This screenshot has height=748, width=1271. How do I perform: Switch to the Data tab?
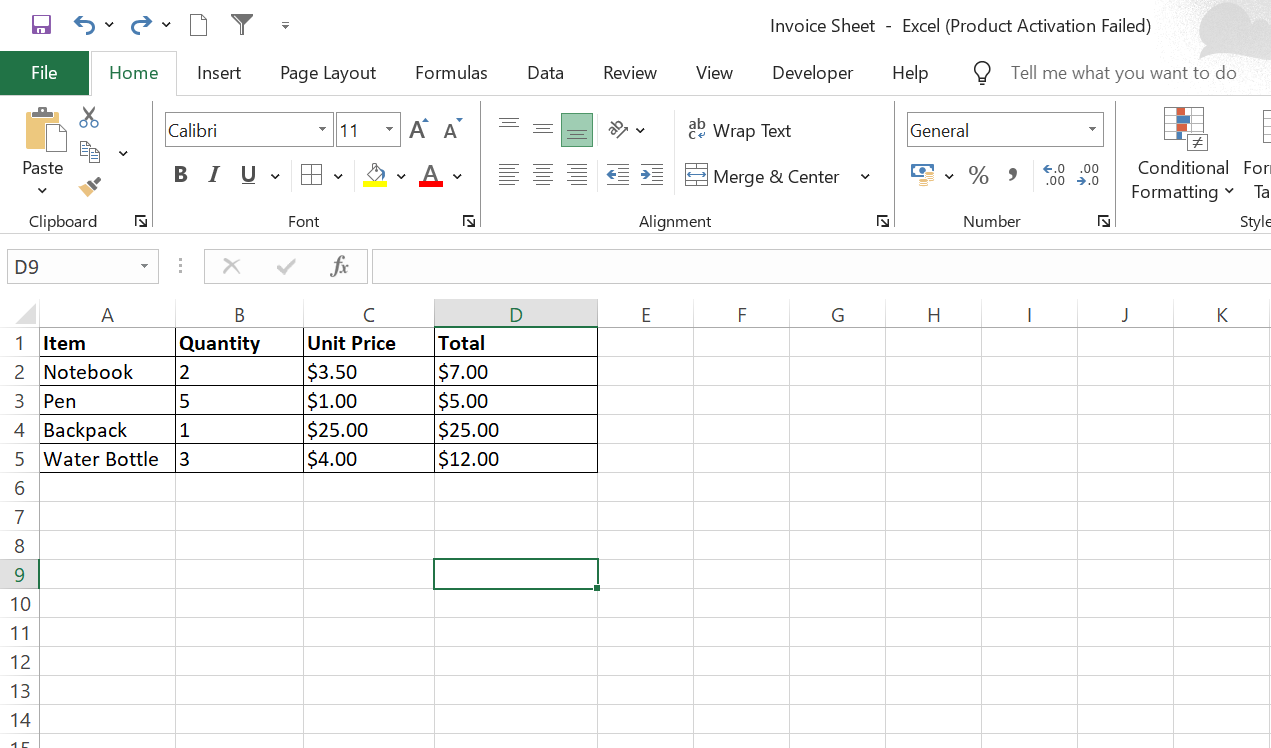pyautogui.click(x=545, y=73)
